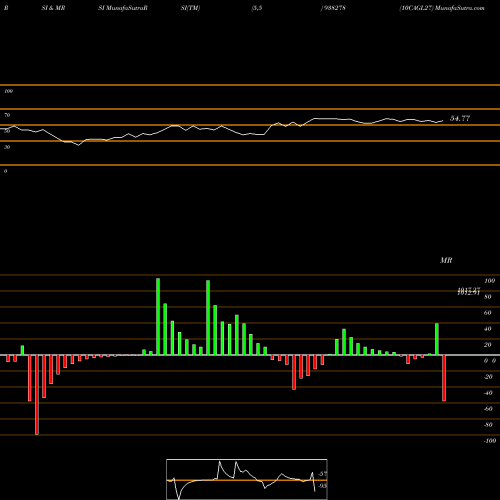Screen dimensions: 500x500
Task: Click the MR right axis label -40
Action: (488, 393)
